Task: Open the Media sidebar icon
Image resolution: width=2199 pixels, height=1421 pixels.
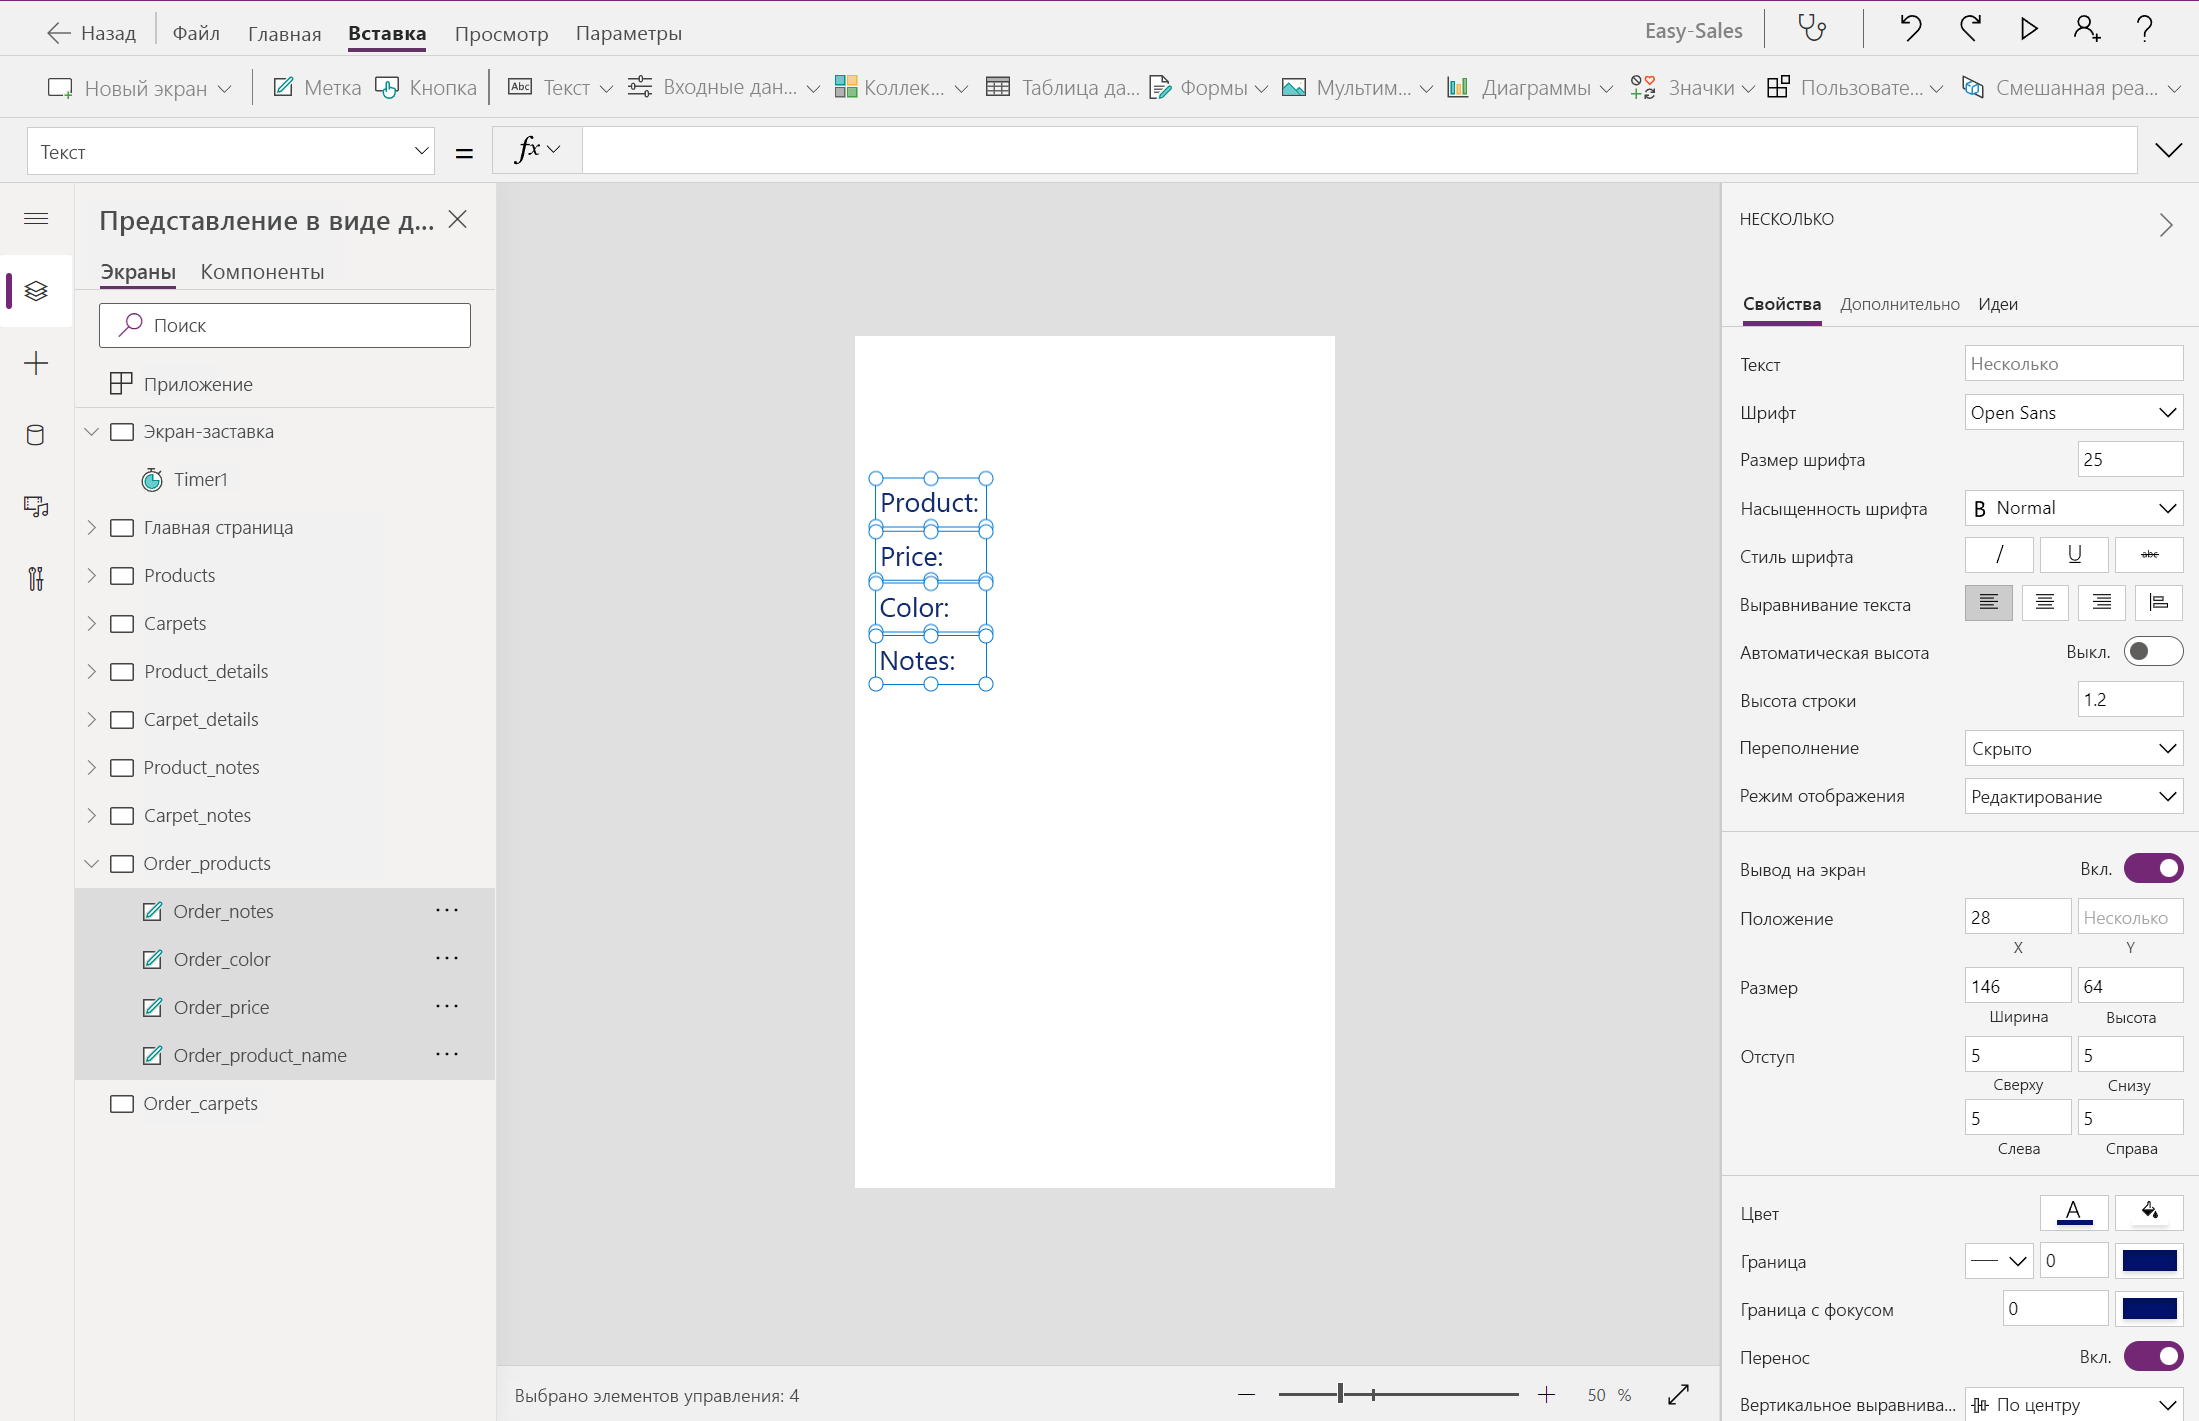Action: click(x=36, y=507)
